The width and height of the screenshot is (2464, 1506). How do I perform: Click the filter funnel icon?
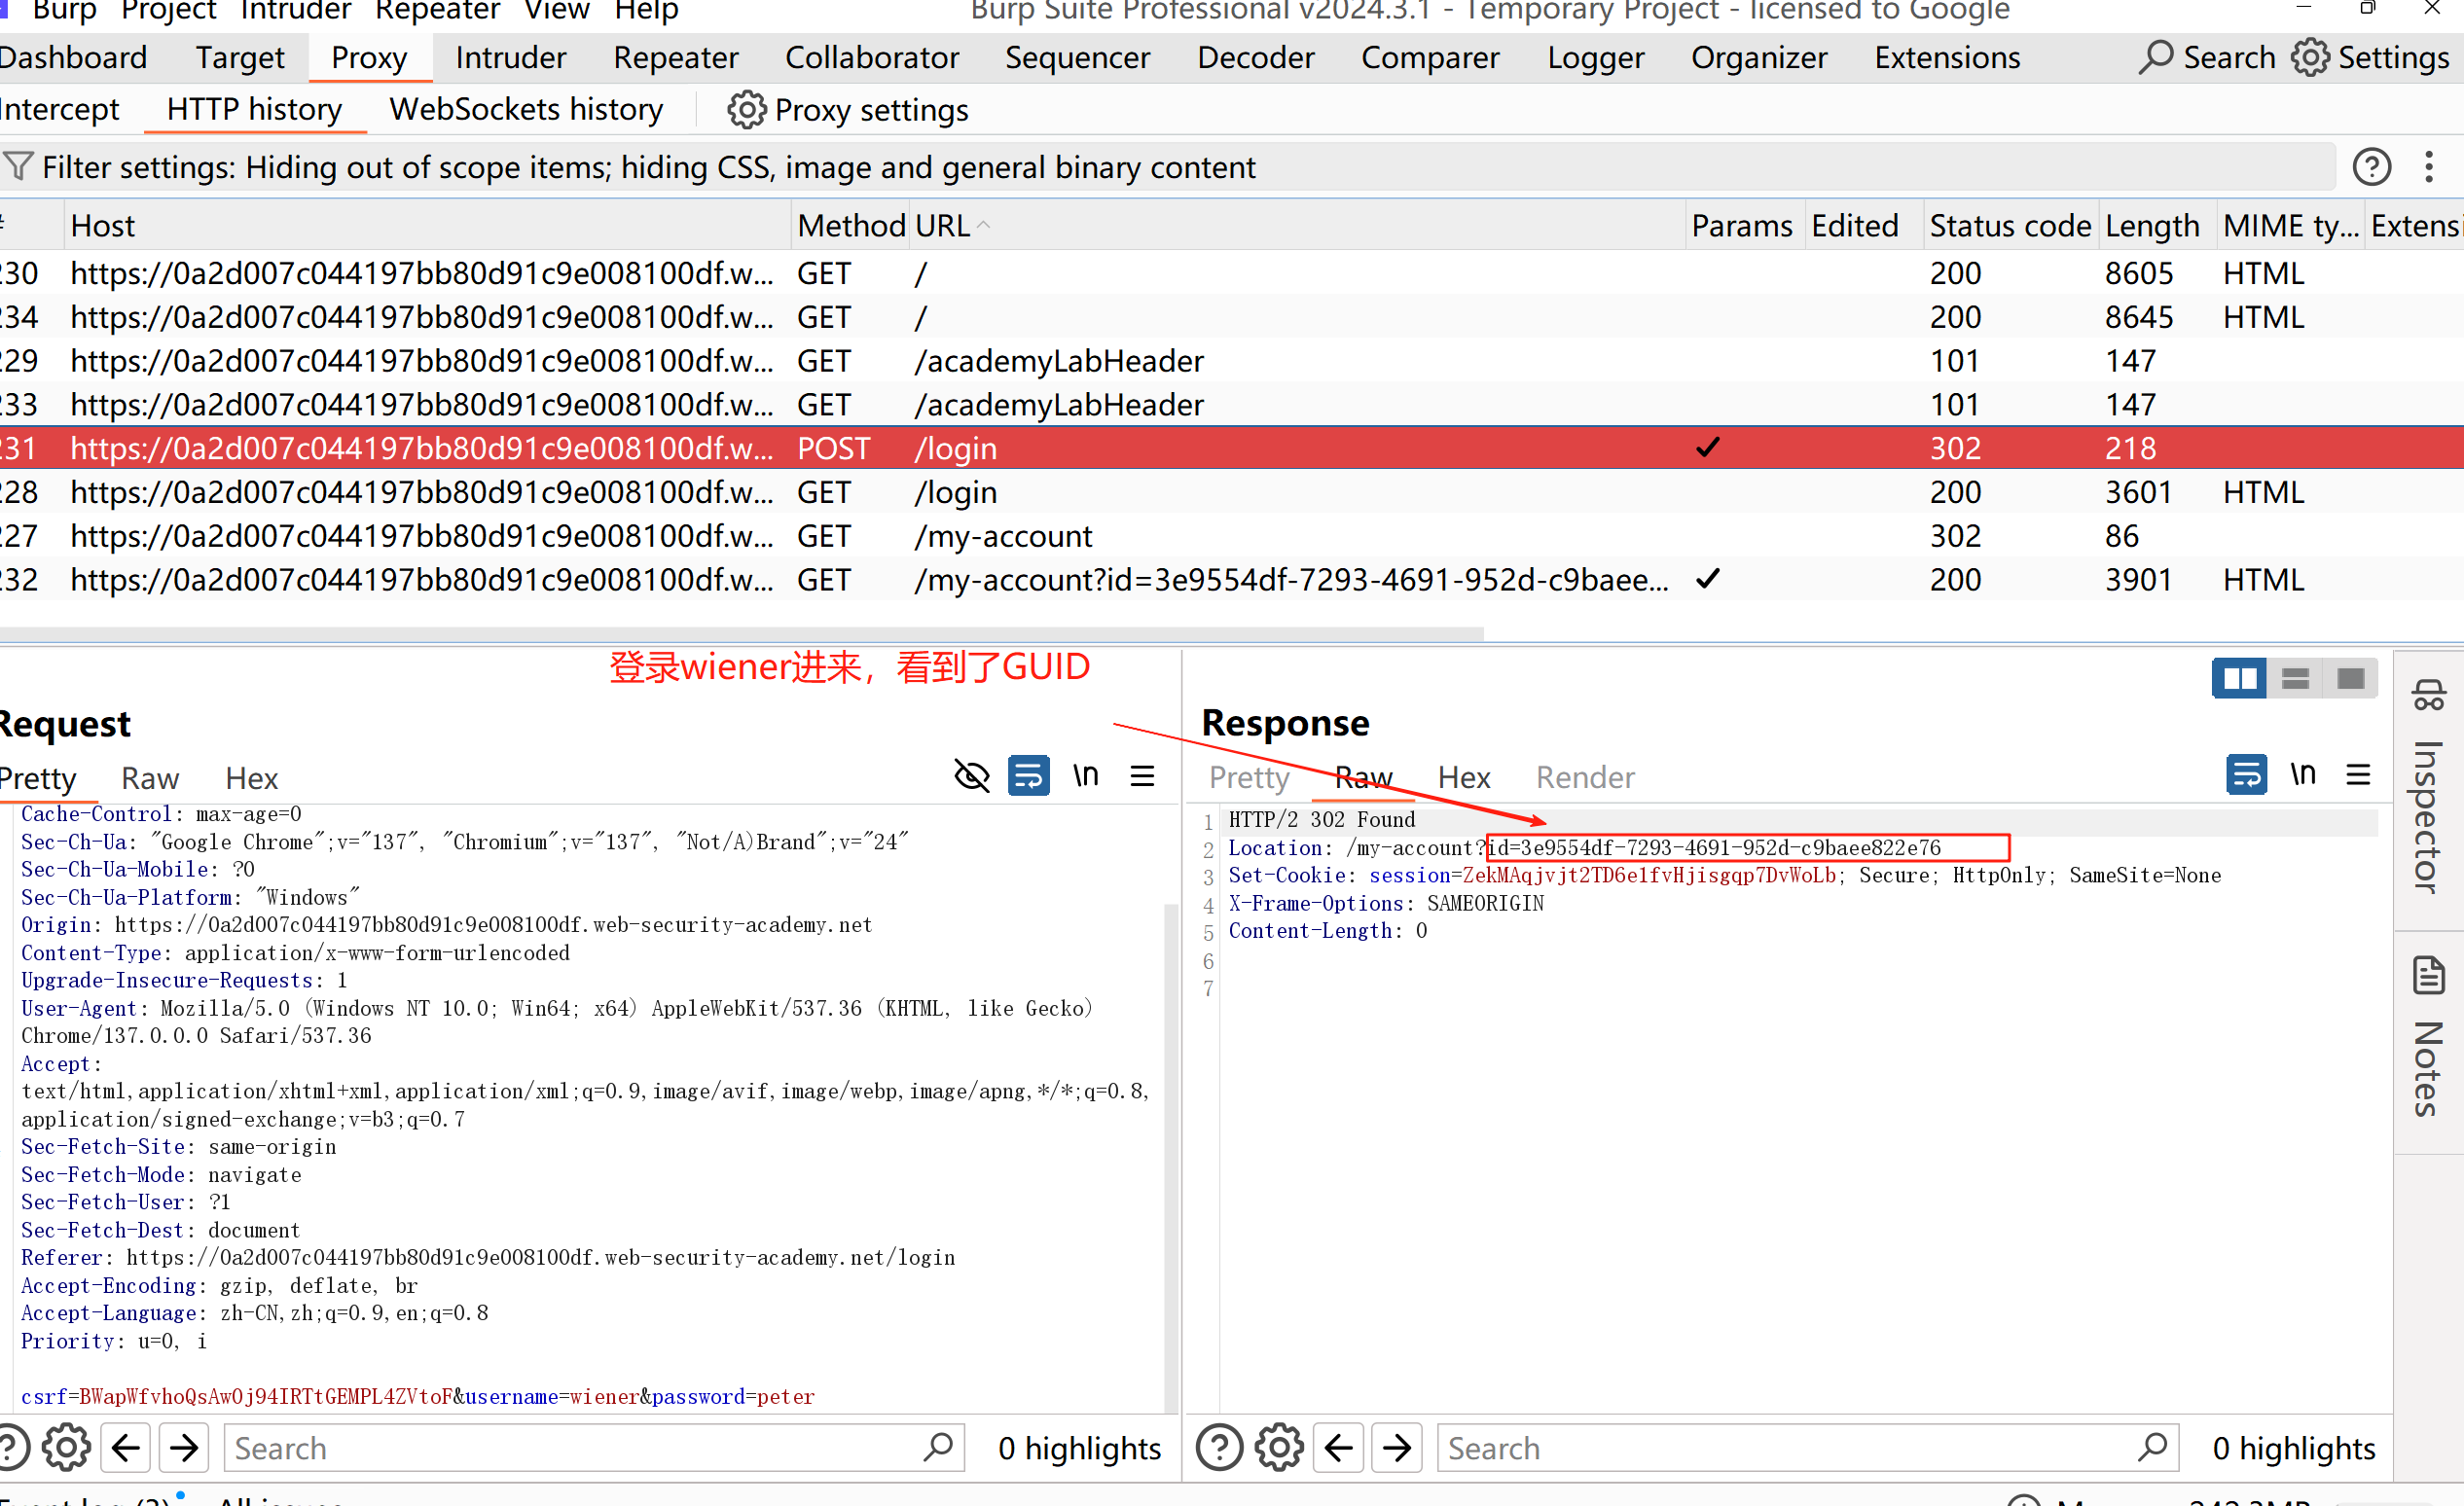(18, 166)
